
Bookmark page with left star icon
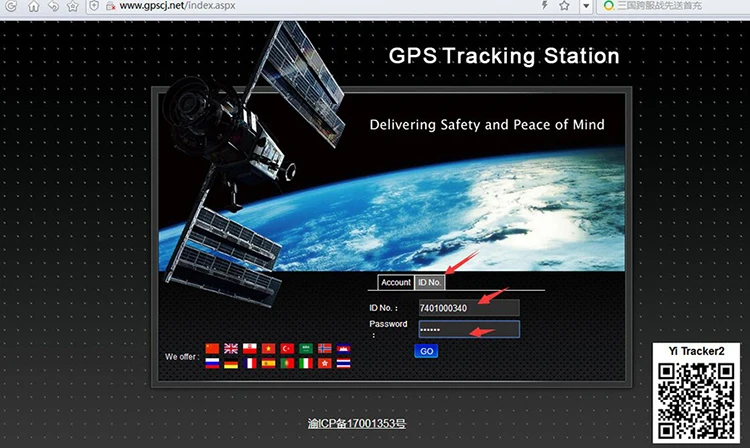point(73,6)
